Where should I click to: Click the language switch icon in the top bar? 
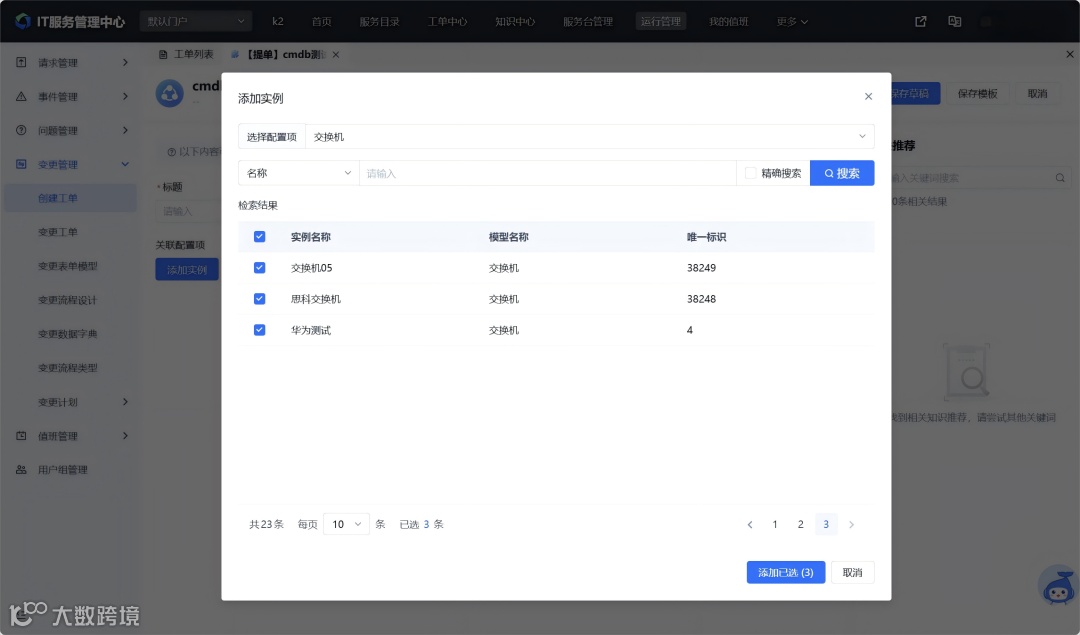coord(955,21)
